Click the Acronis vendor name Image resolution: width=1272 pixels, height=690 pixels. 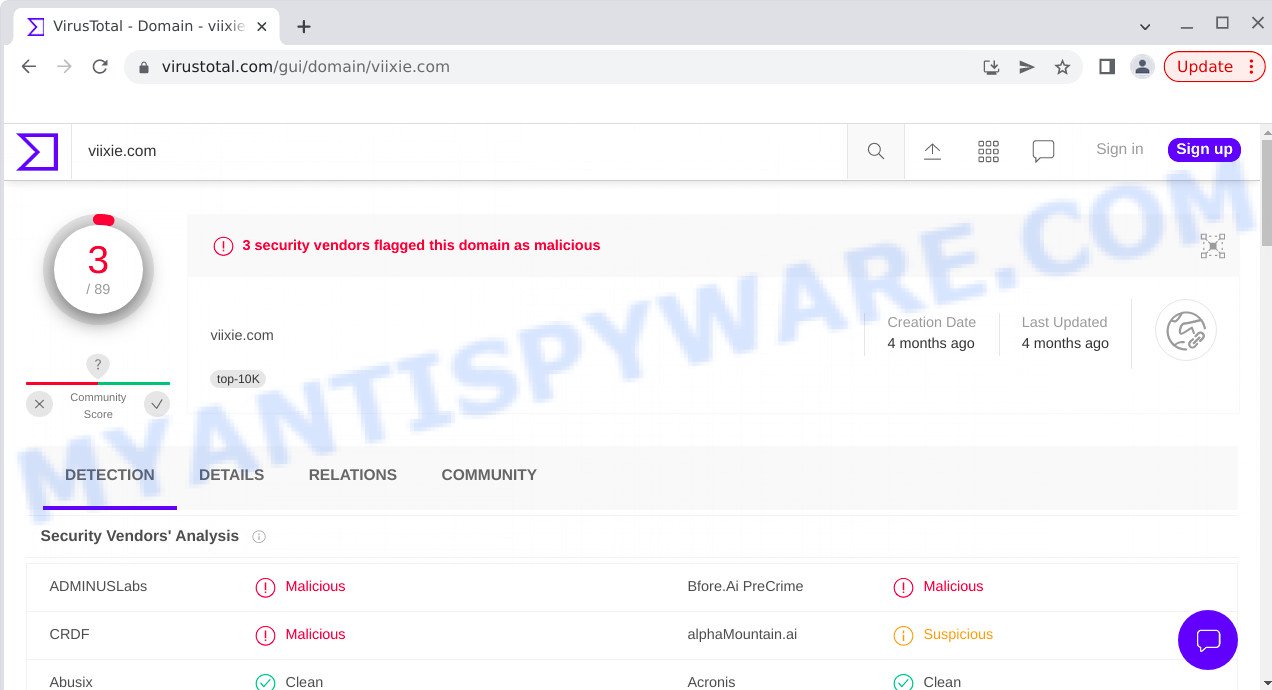[711, 682]
